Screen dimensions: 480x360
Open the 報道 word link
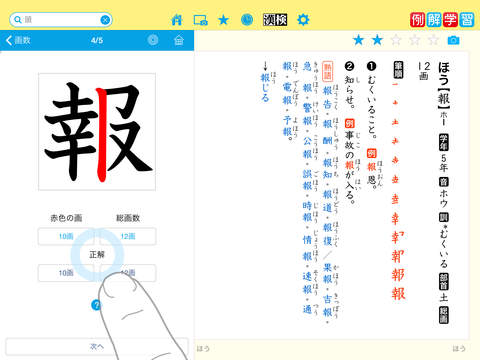pos(327,201)
